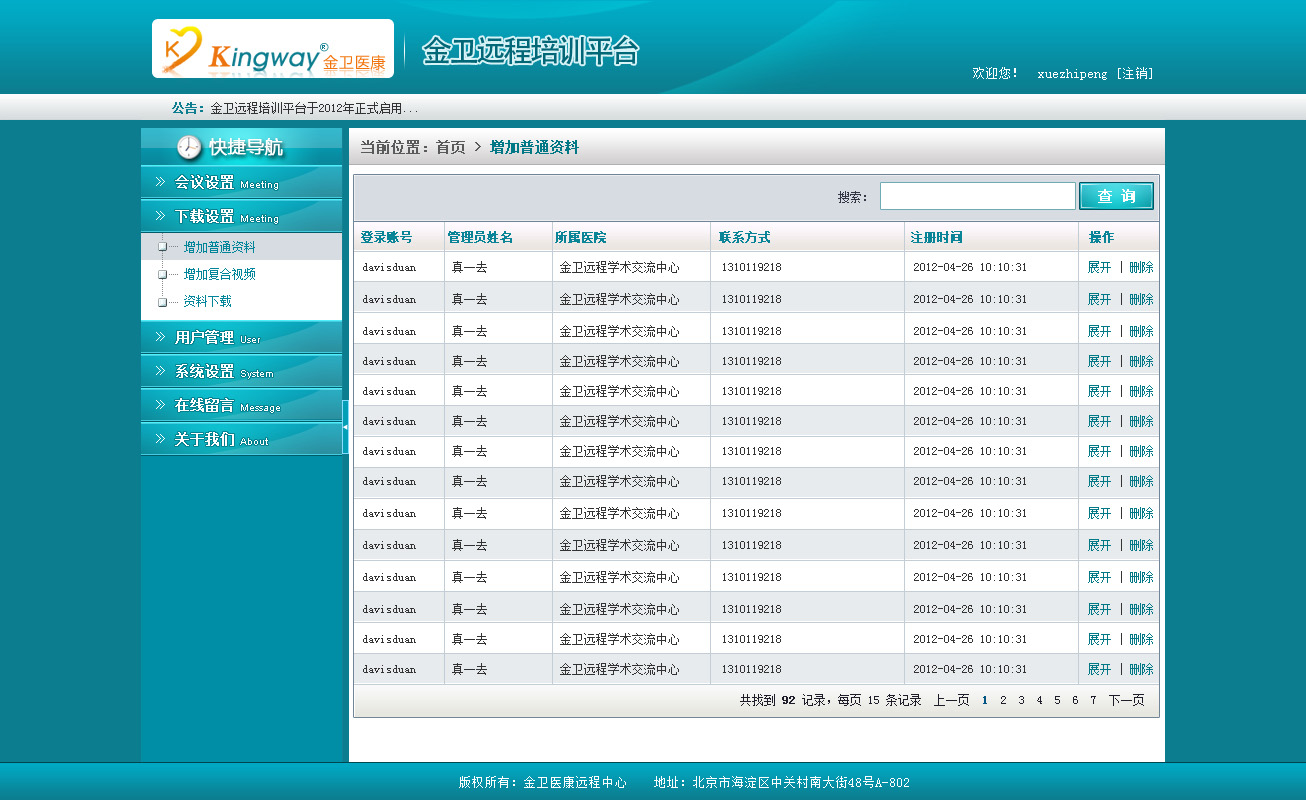Click 展开 in the last table row

pos(1099,669)
